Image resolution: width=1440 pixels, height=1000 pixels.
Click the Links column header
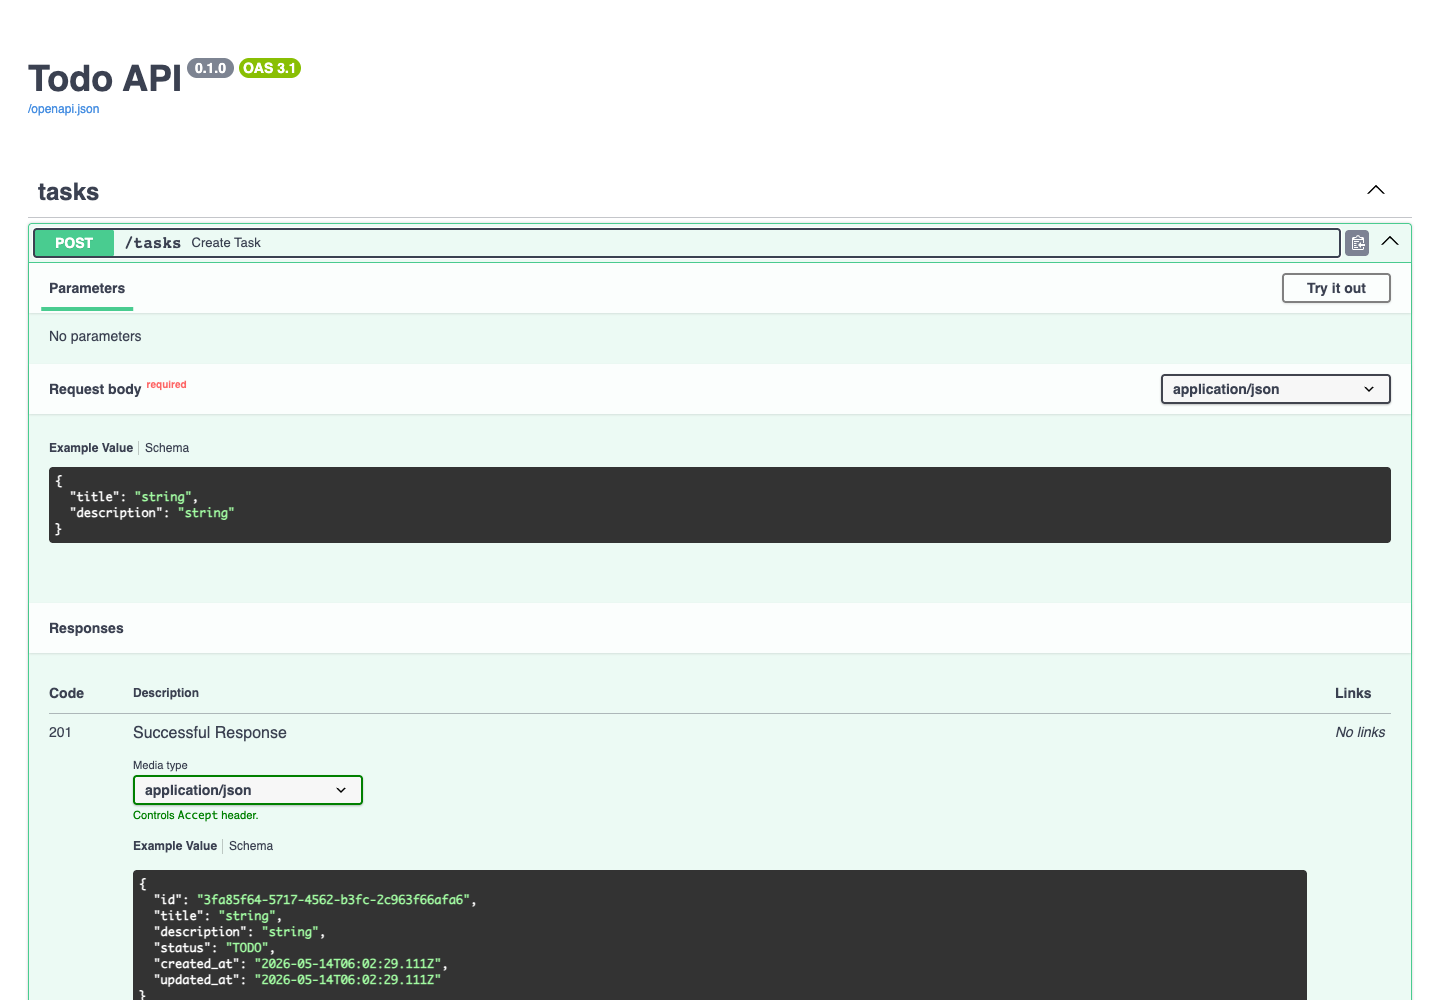click(x=1353, y=693)
